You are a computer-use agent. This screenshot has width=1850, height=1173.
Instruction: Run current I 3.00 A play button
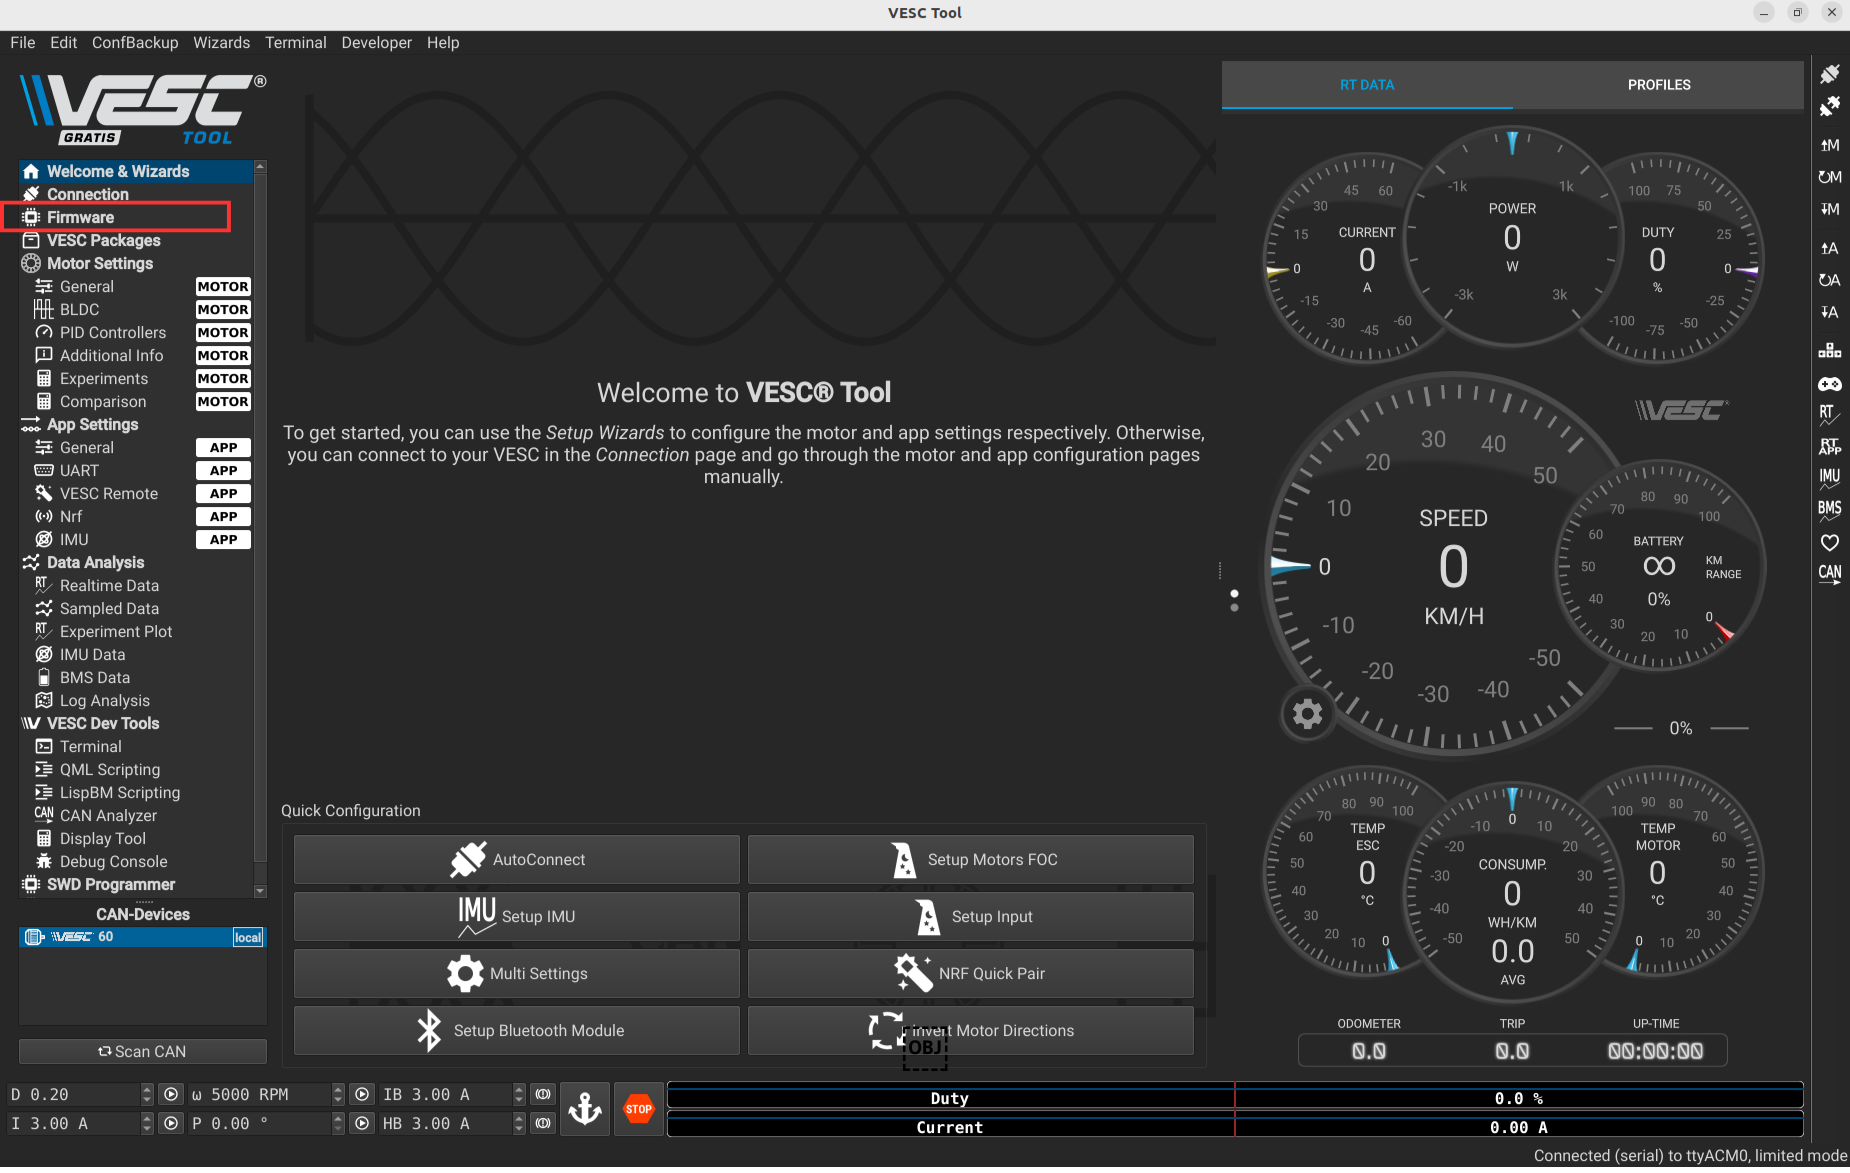[x=171, y=1124]
